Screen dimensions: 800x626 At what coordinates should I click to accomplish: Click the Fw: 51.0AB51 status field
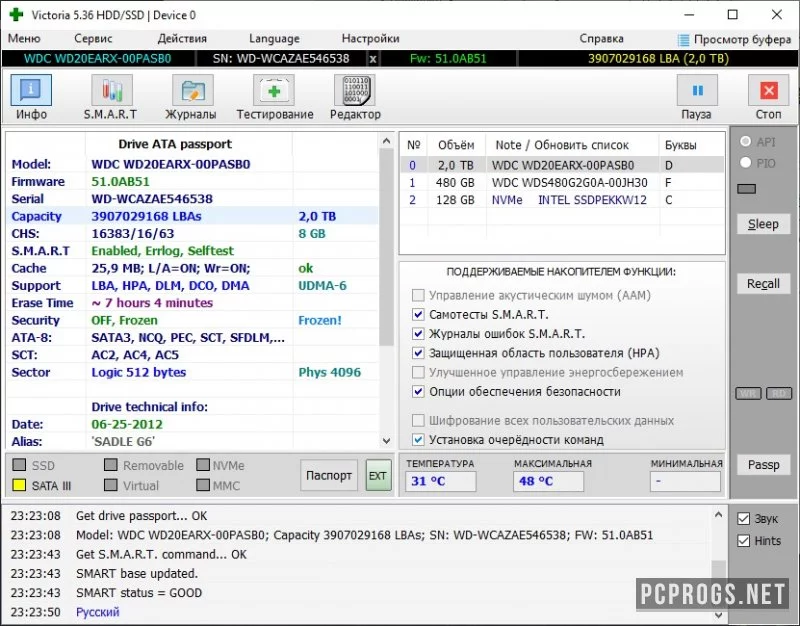pyautogui.click(x=448, y=59)
